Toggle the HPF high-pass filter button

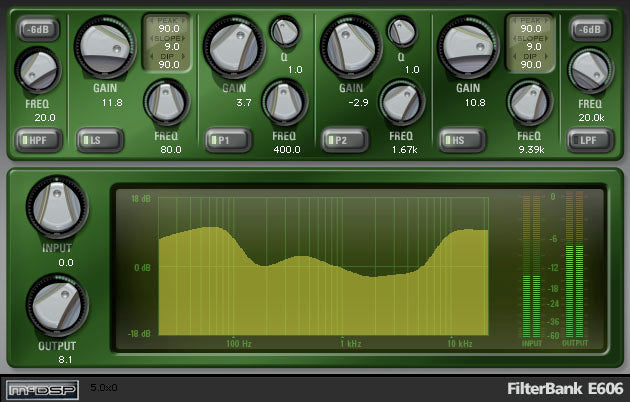(39, 138)
